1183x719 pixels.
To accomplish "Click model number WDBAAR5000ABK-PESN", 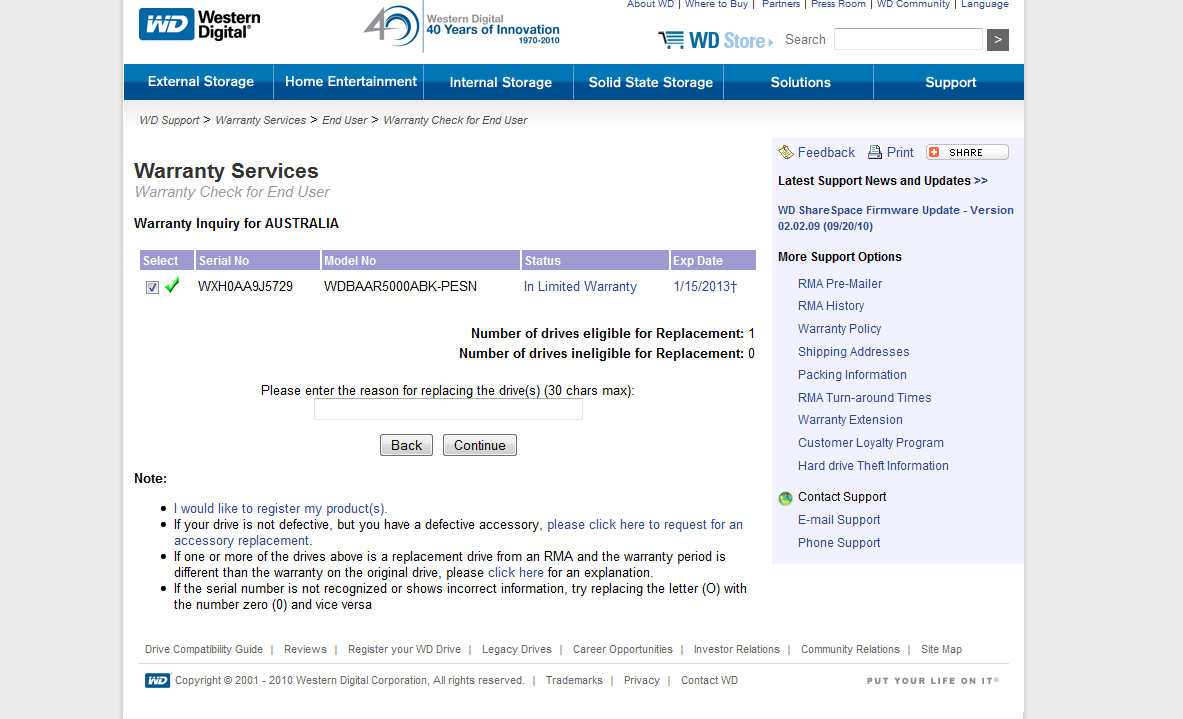I will coord(400,287).
